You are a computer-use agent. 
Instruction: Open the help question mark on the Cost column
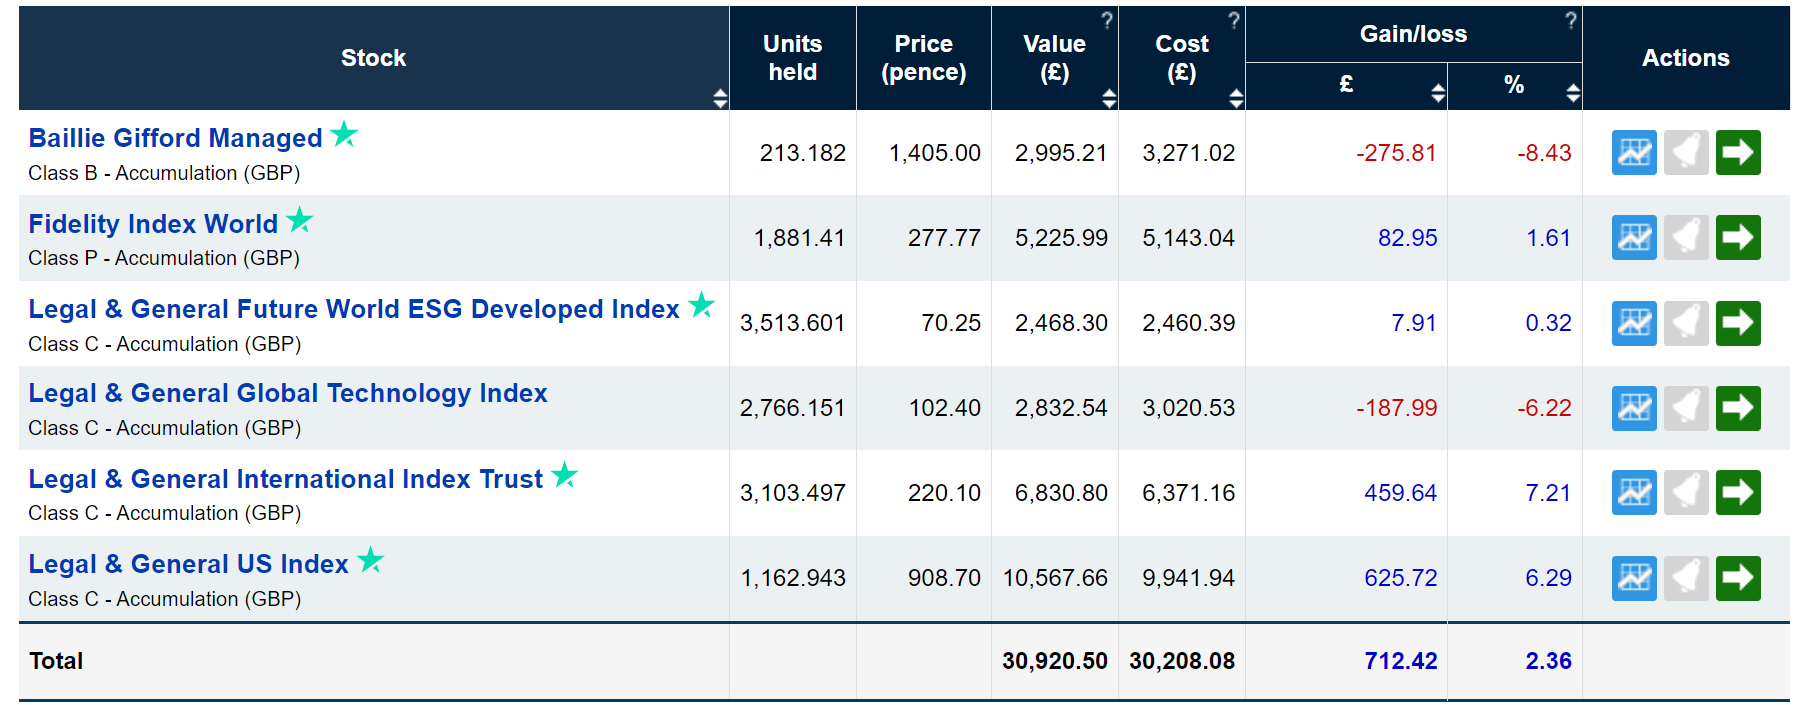[x=1234, y=20]
